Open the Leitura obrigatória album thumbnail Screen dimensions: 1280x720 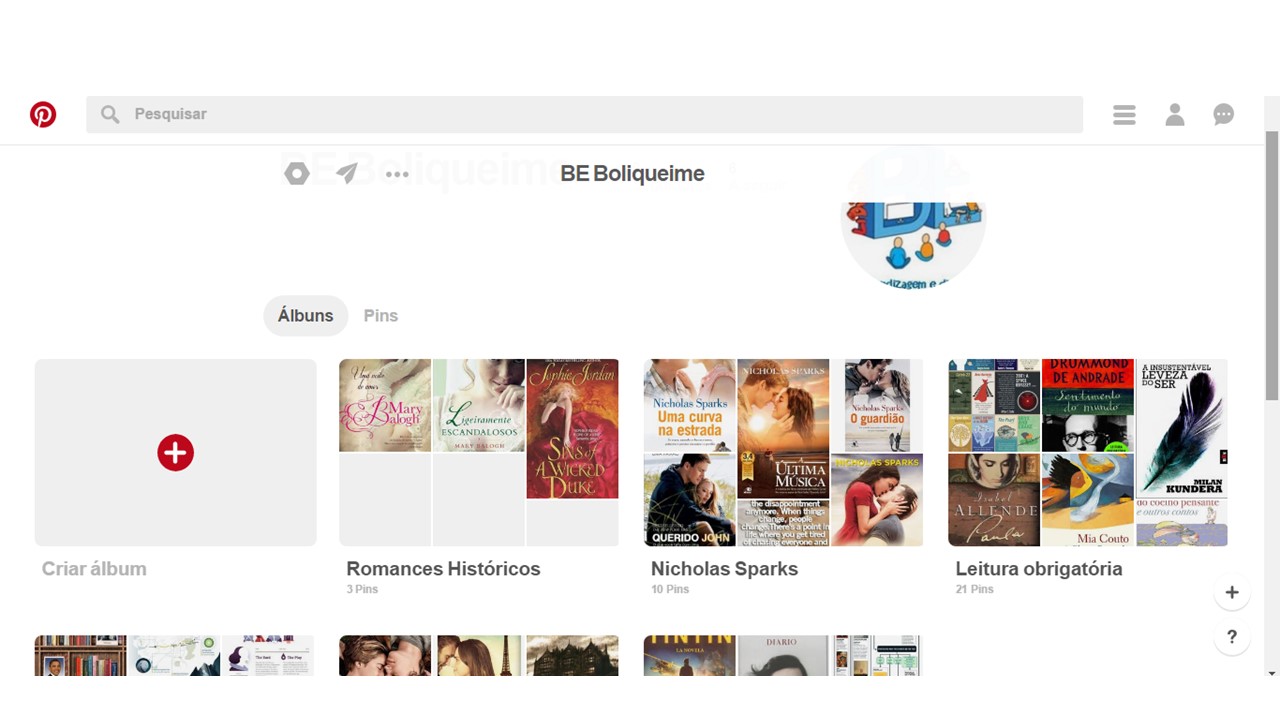pyautogui.click(x=1088, y=452)
